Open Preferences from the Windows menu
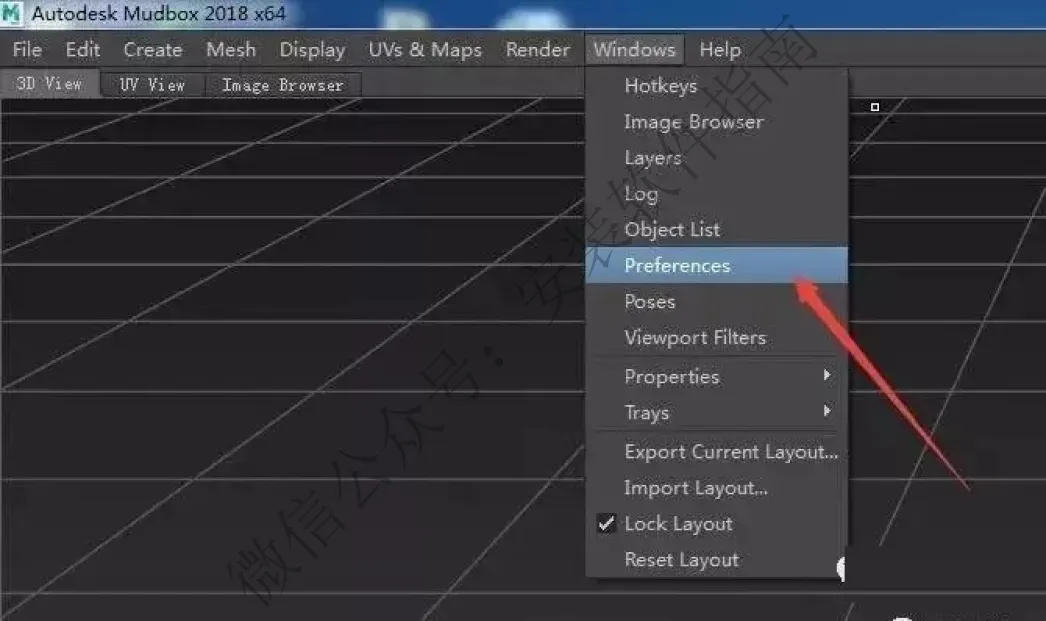 (x=716, y=265)
